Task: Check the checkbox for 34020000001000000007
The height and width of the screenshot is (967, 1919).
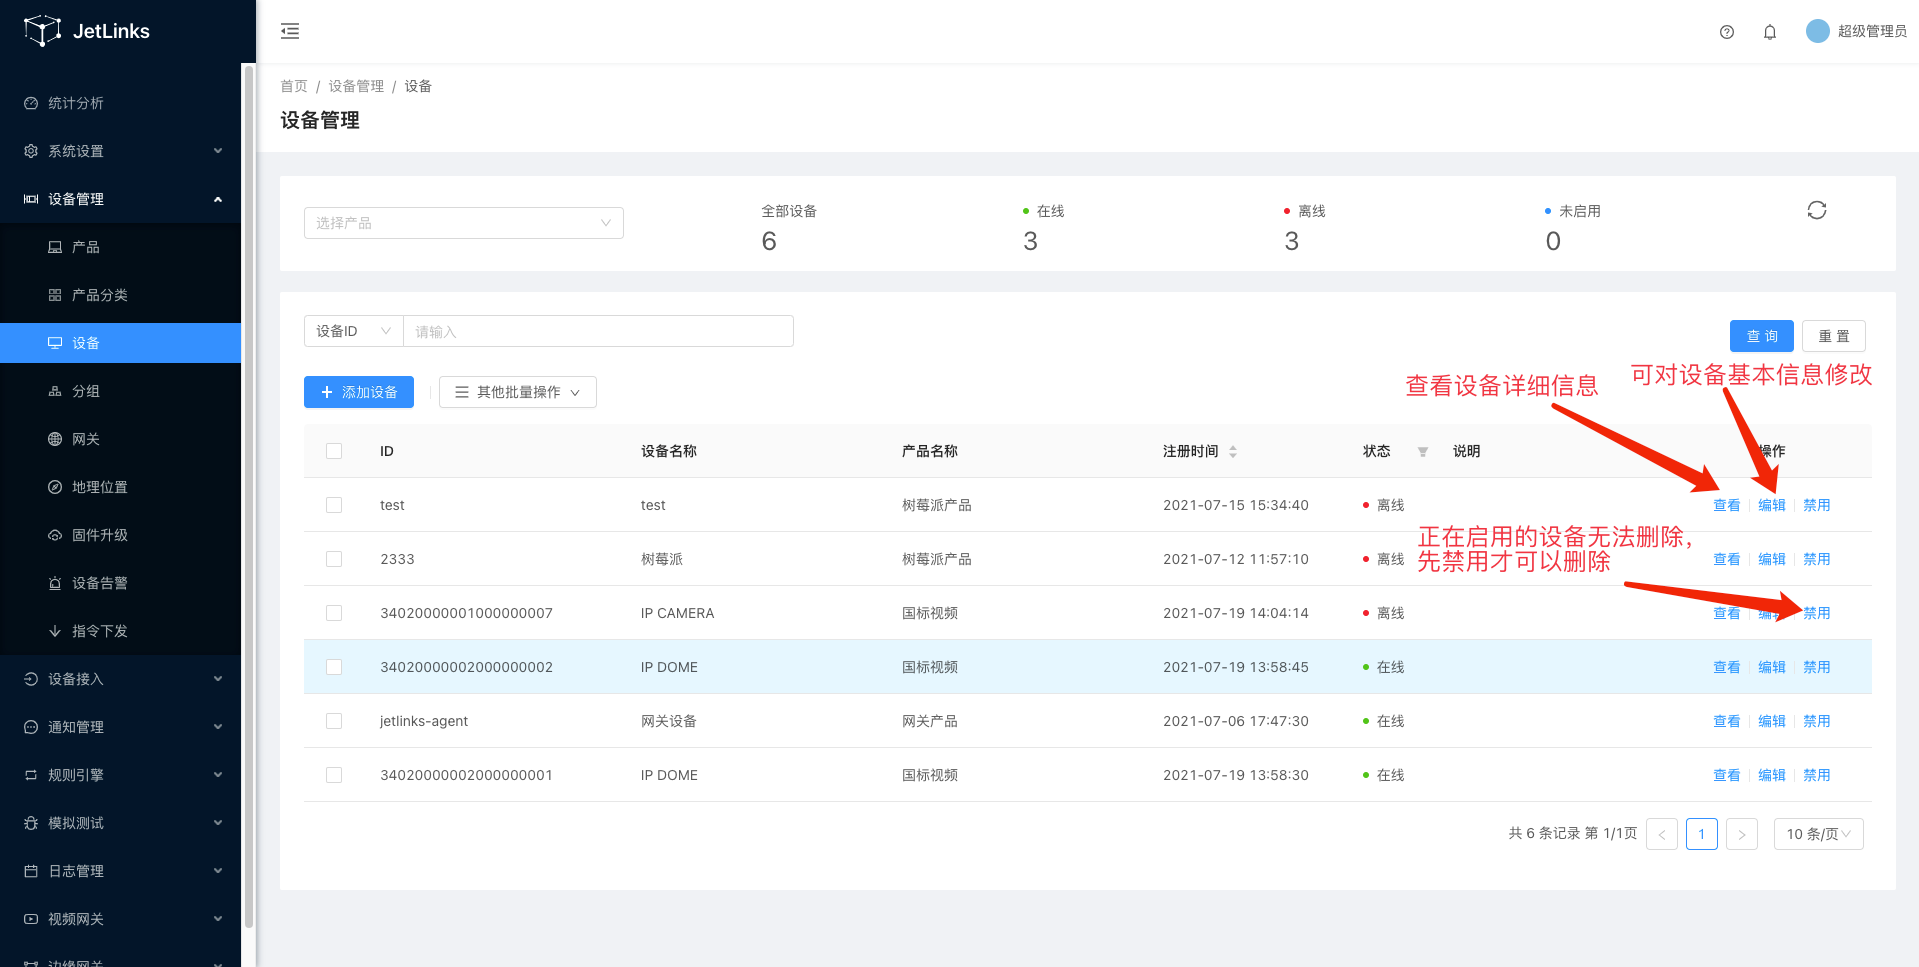Action: coord(334,613)
